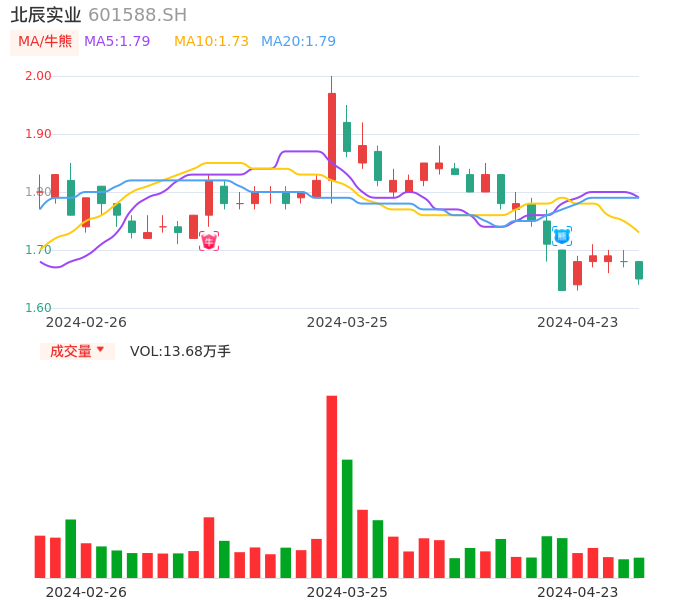The width and height of the screenshot is (686, 606).
Task: Toggle the MA20:1.79 legend label
Action: tap(298, 42)
